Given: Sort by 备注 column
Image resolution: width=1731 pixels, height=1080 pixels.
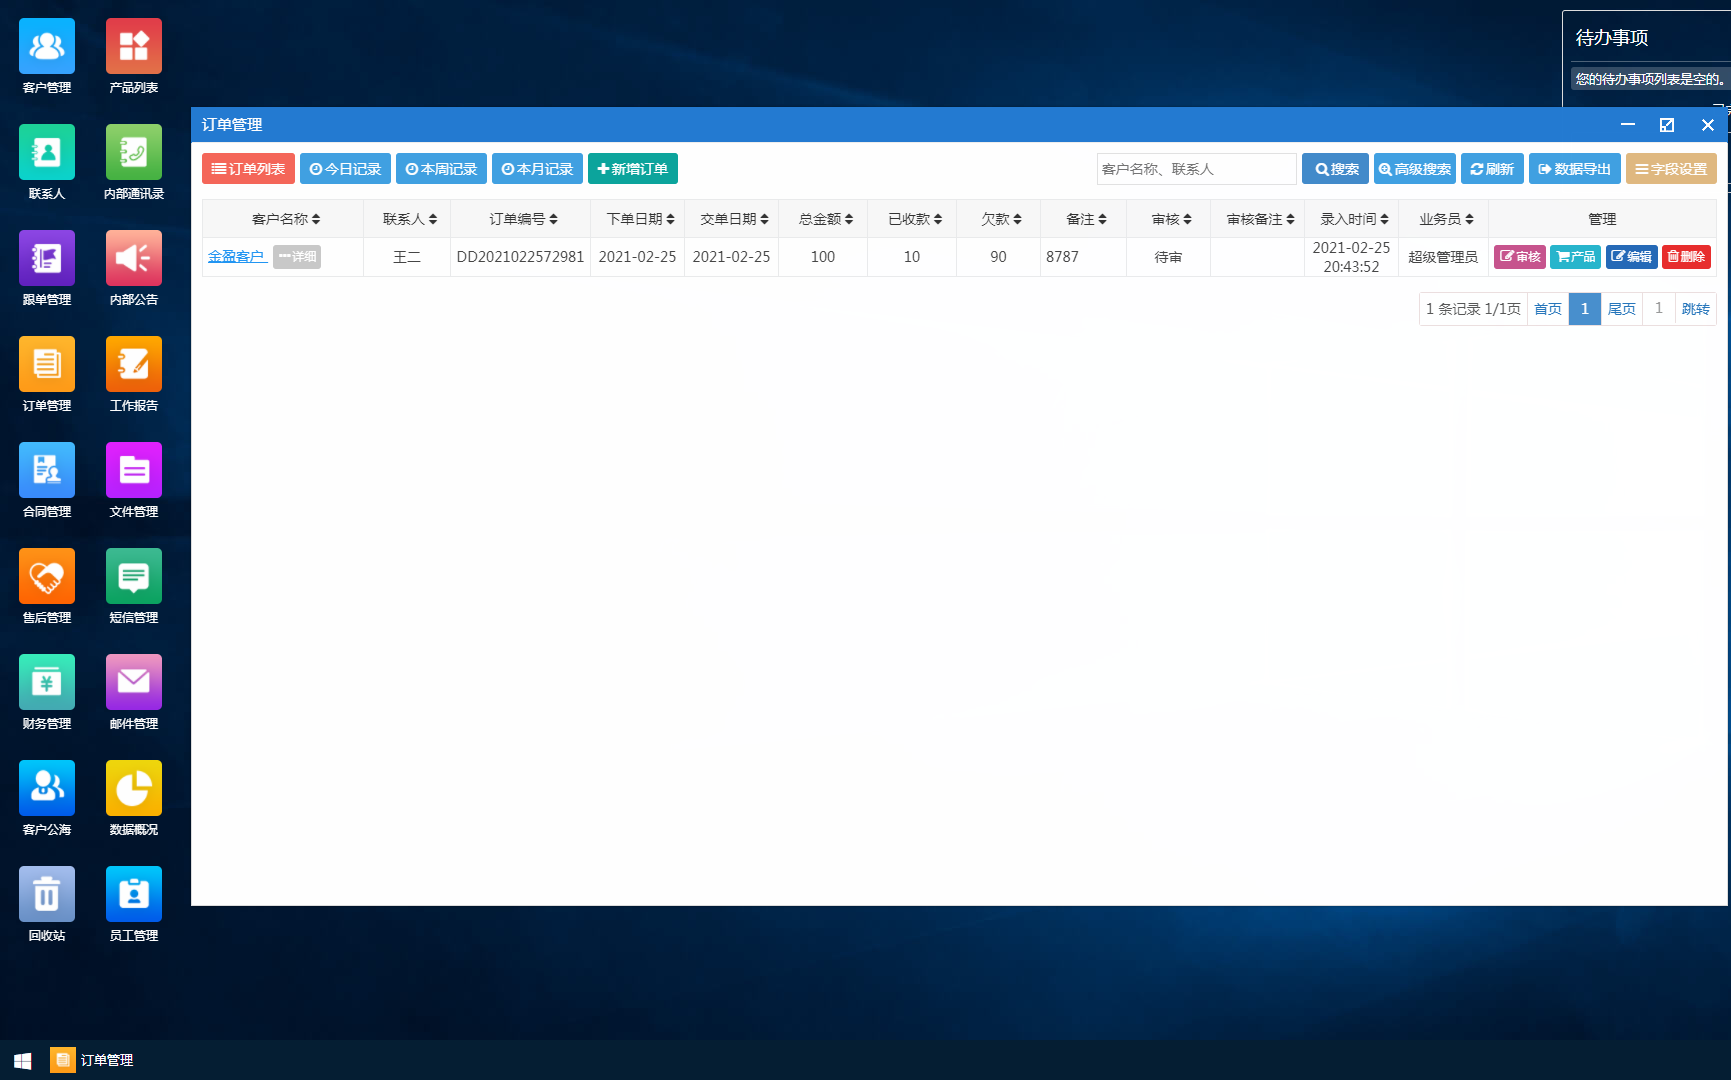Looking at the screenshot, I should [1086, 219].
